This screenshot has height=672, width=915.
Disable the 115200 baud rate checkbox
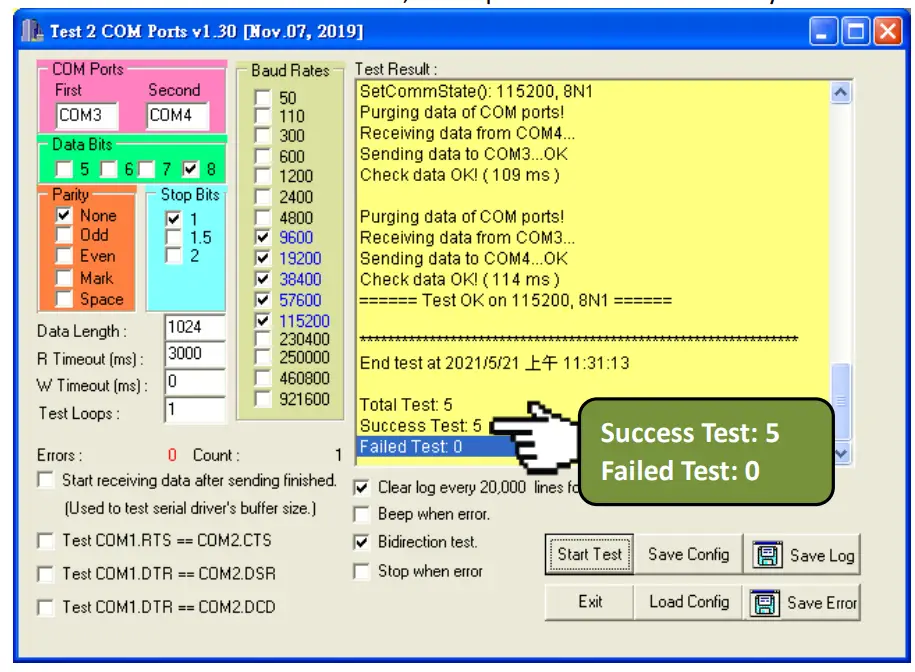click(x=263, y=320)
